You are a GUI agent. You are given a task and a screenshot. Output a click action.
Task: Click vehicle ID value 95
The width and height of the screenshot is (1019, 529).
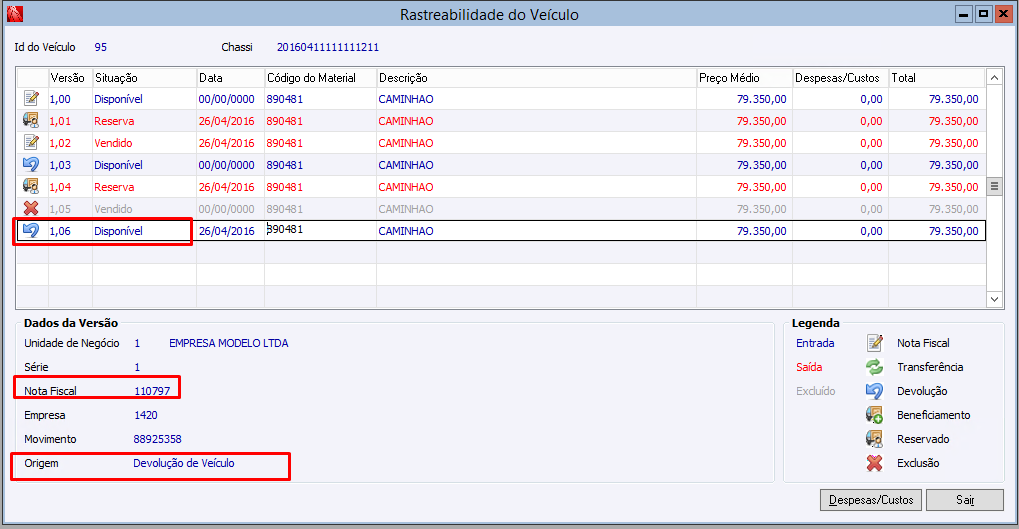click(x=100, y=47)
